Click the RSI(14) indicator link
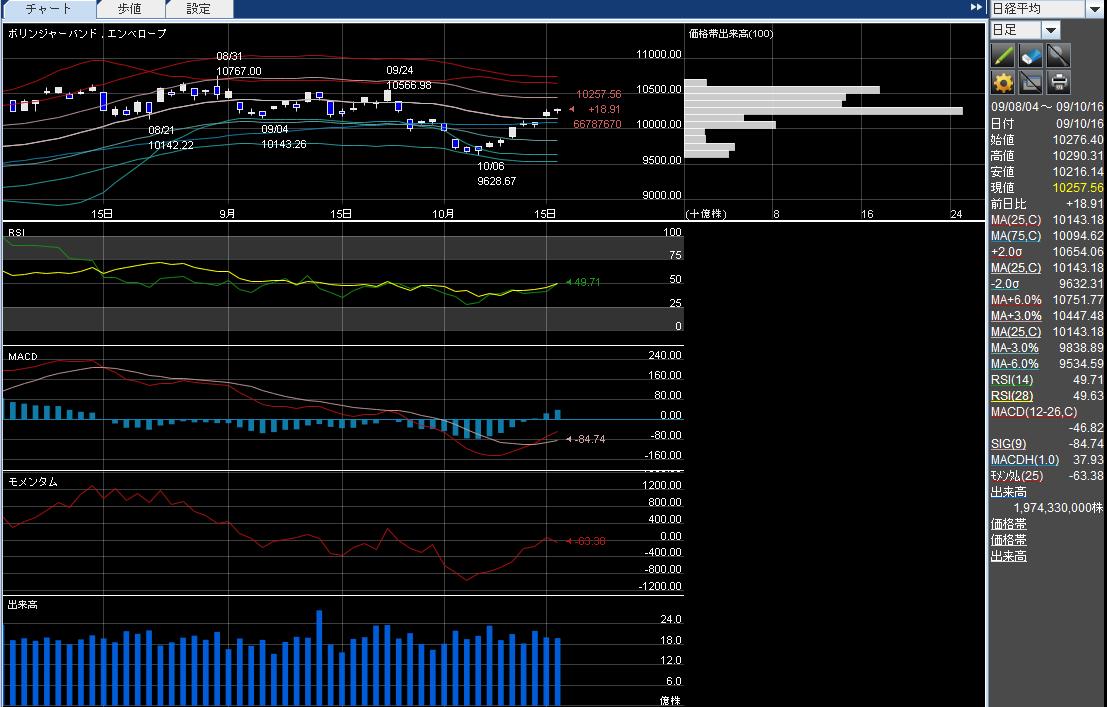 point(1010,380)
